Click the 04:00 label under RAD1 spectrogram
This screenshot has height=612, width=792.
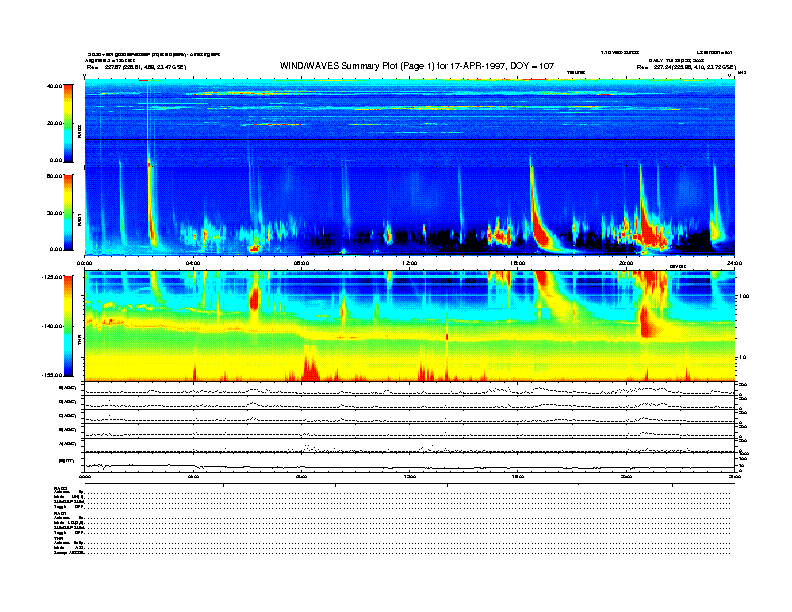tap(193, 263)
